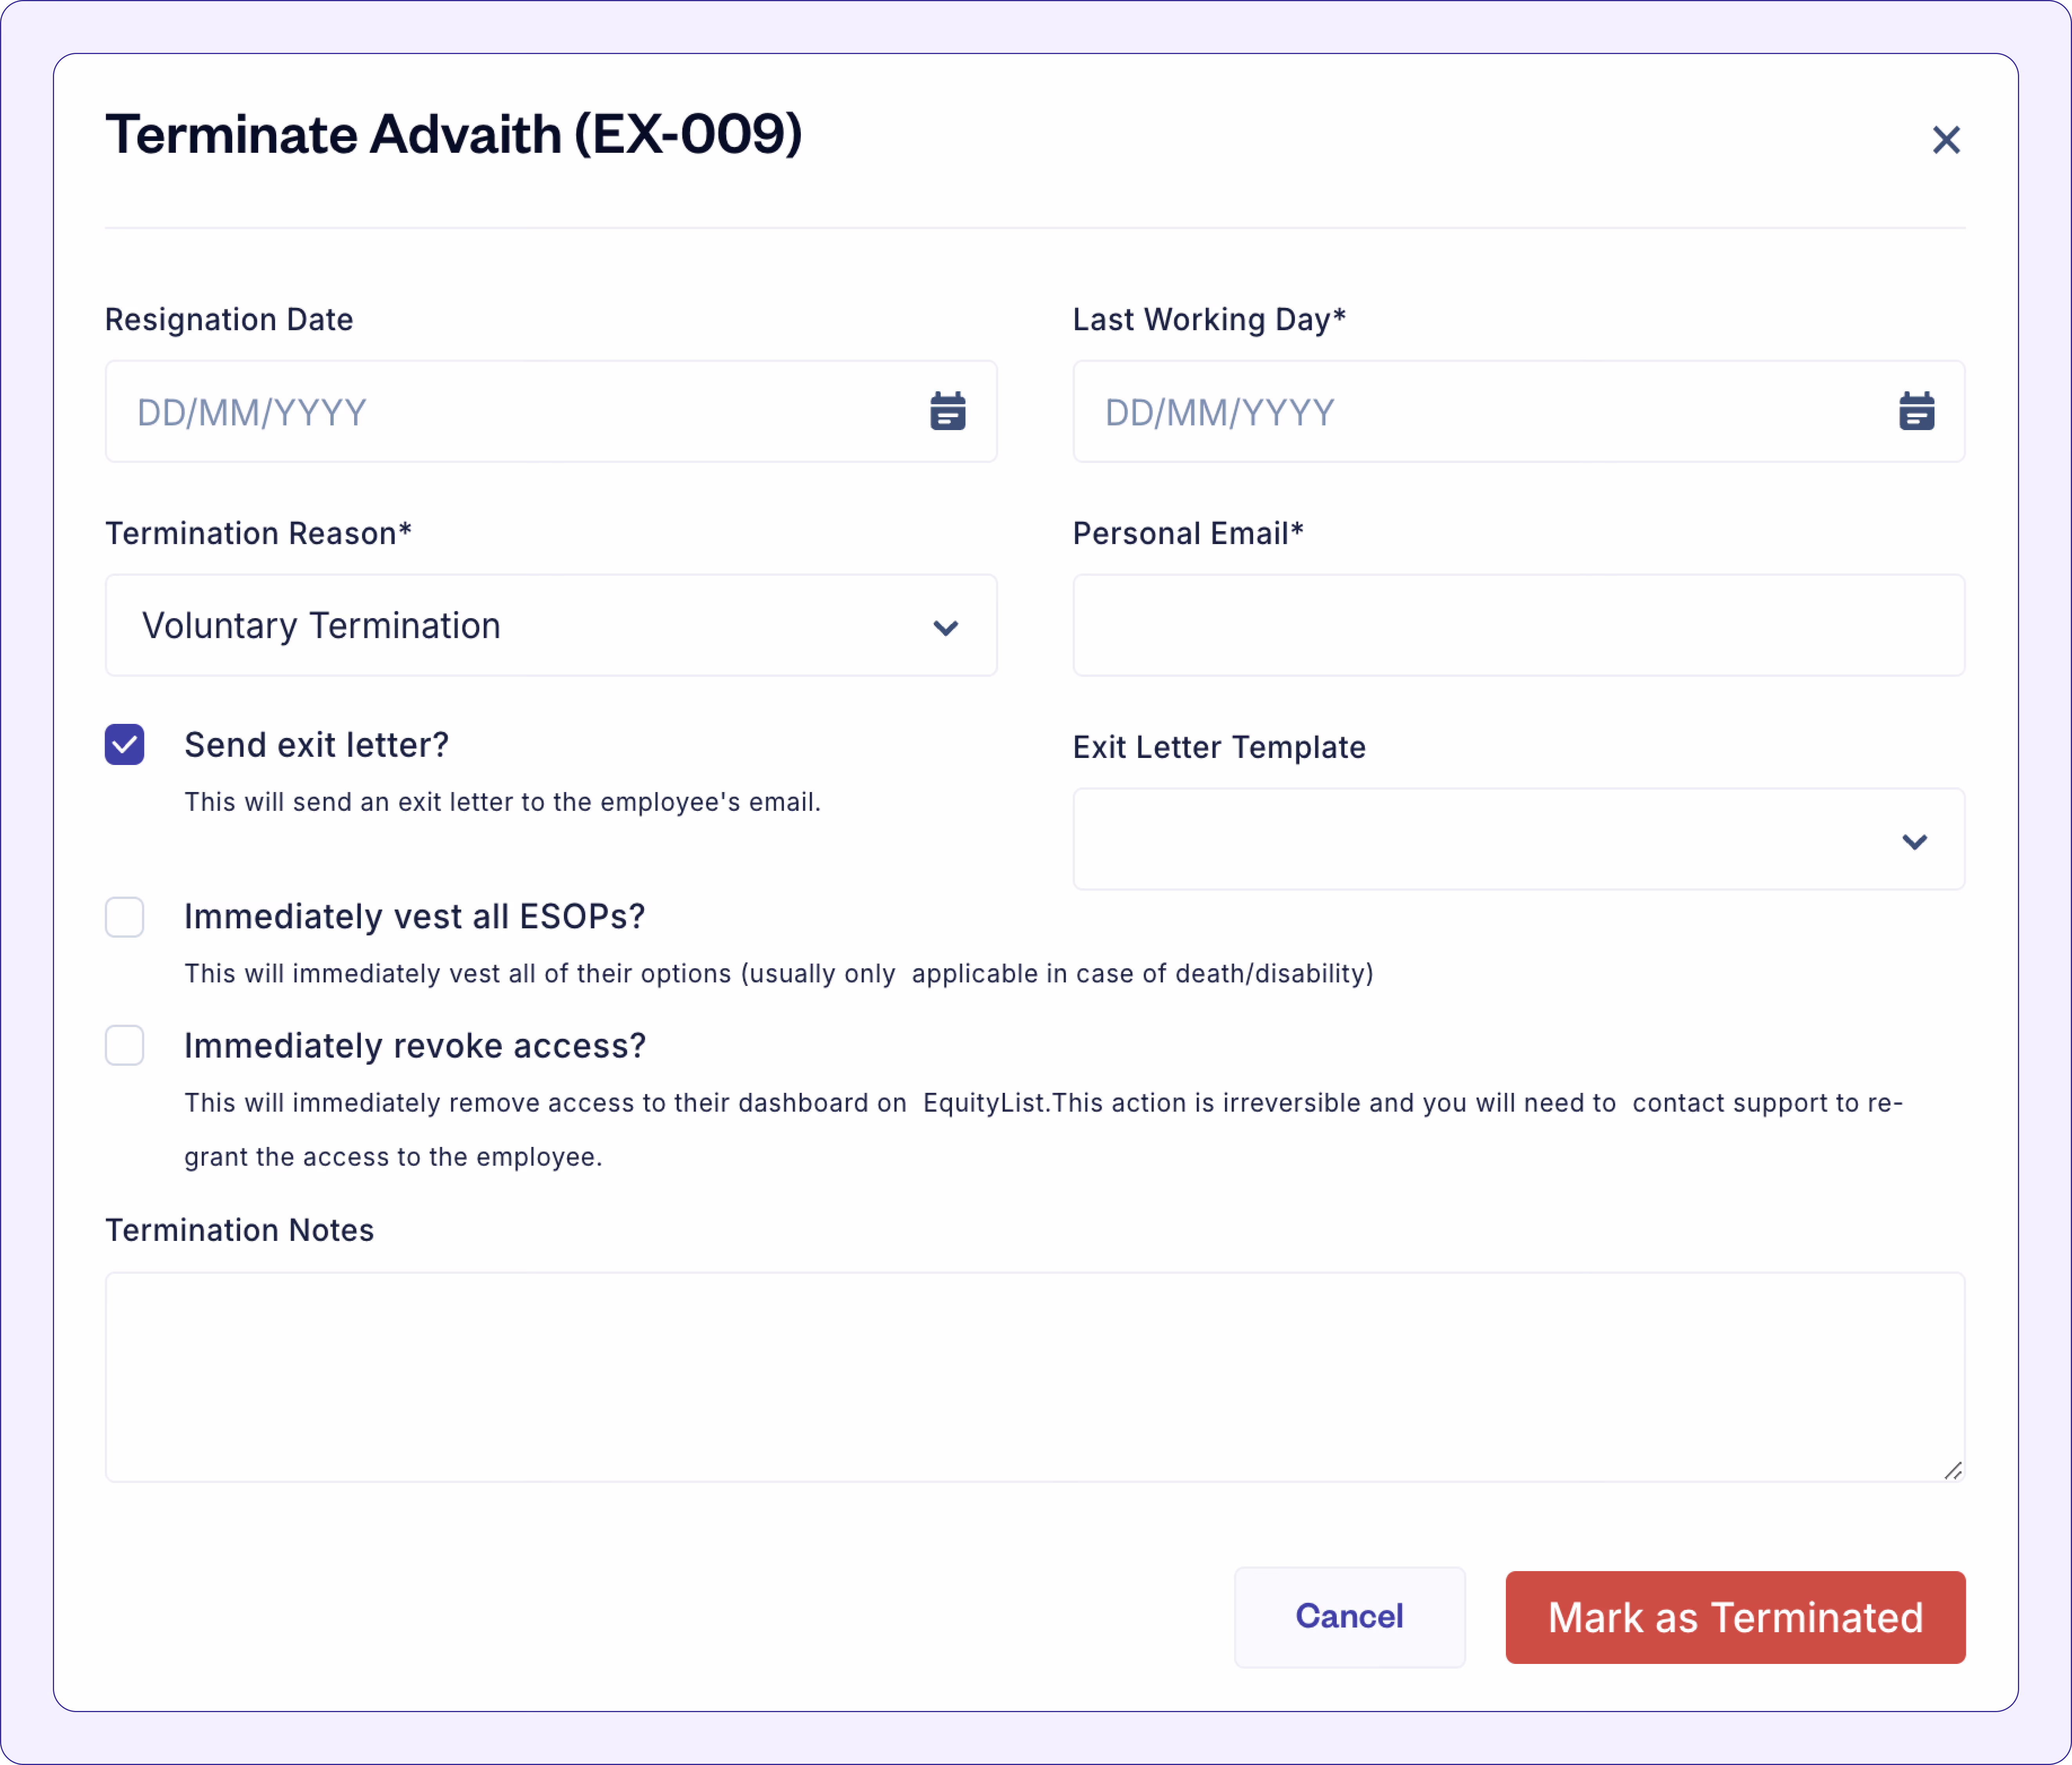Click the "Immediately vest all ESOPs?" label
The height and width of the screenshot is (1765, 2072).
coord(414,917)
